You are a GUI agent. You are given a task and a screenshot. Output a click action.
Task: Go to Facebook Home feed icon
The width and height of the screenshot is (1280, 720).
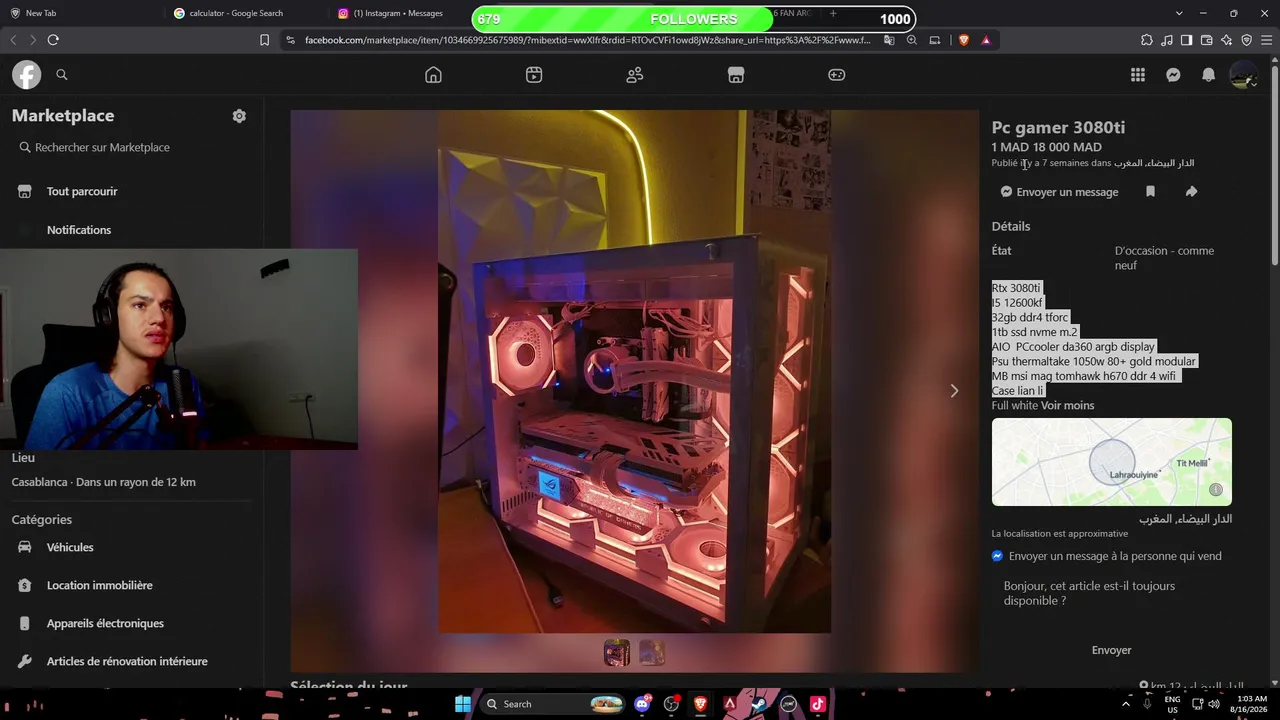coord(433,75)
